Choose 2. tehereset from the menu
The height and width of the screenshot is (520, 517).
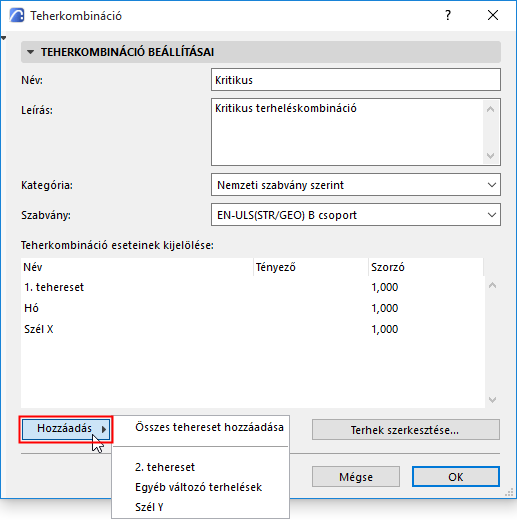click(201, 467)
